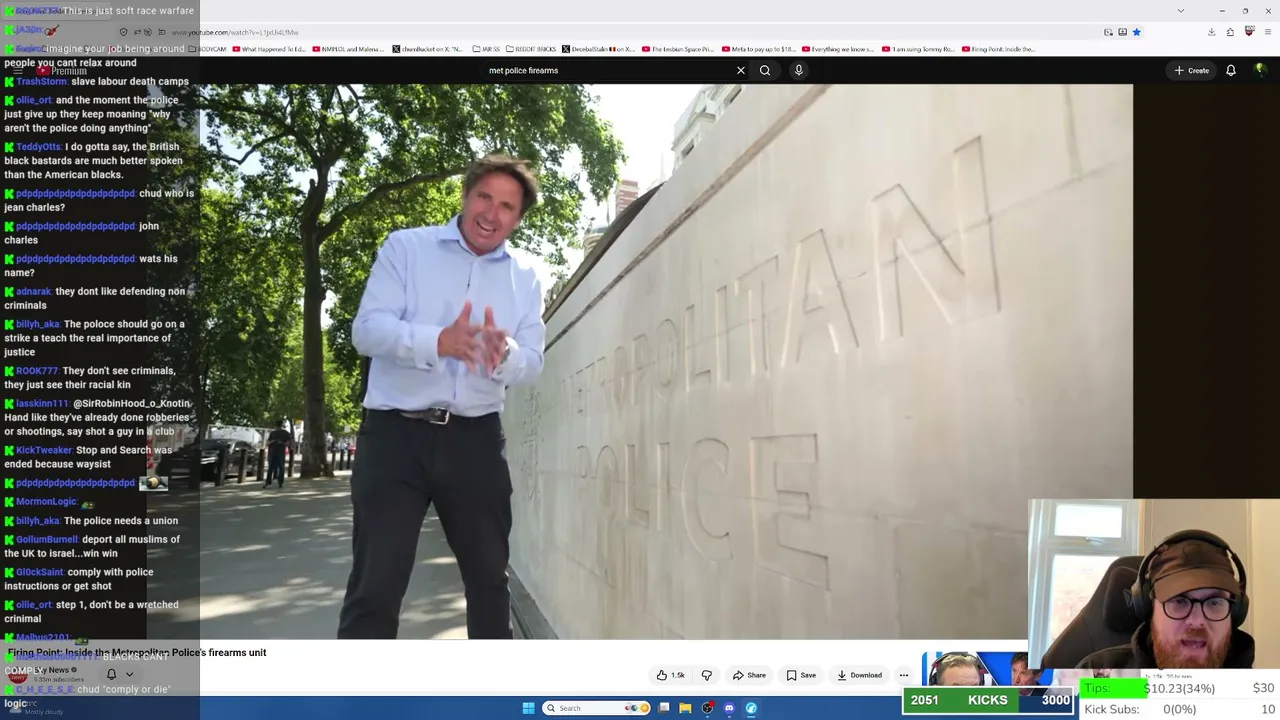The image size is (1280, 720).
Task: Toggle channel subscription notification bell
Action: point(111,674)
